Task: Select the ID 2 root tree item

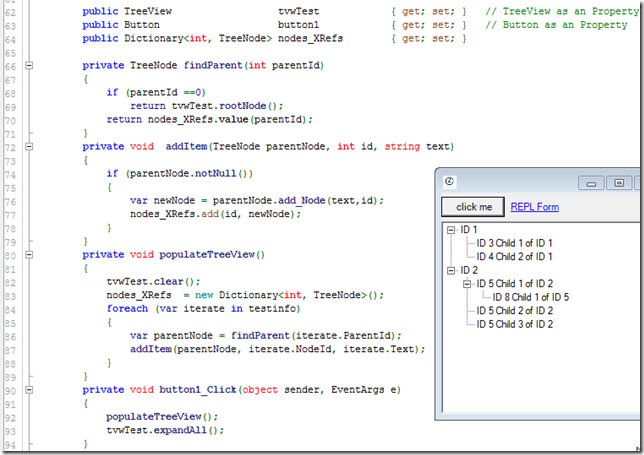Action: 469,270
